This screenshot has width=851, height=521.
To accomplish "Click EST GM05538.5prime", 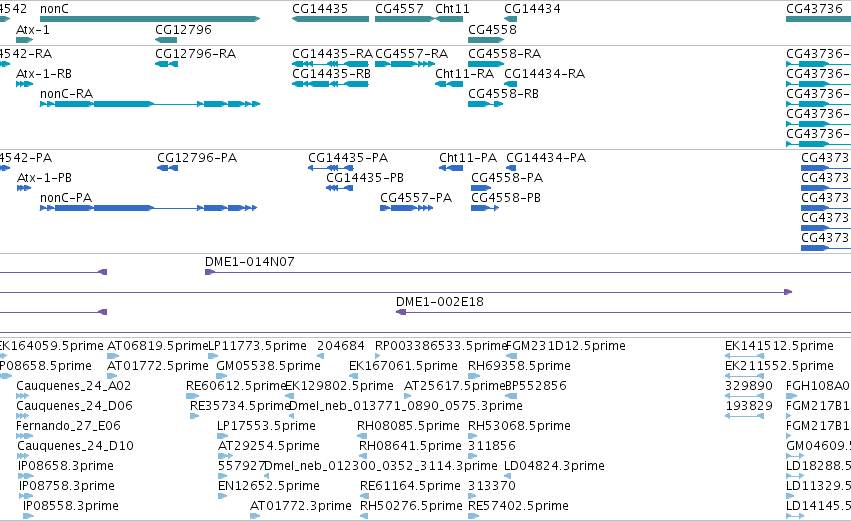I will click(x=268, y=366).
